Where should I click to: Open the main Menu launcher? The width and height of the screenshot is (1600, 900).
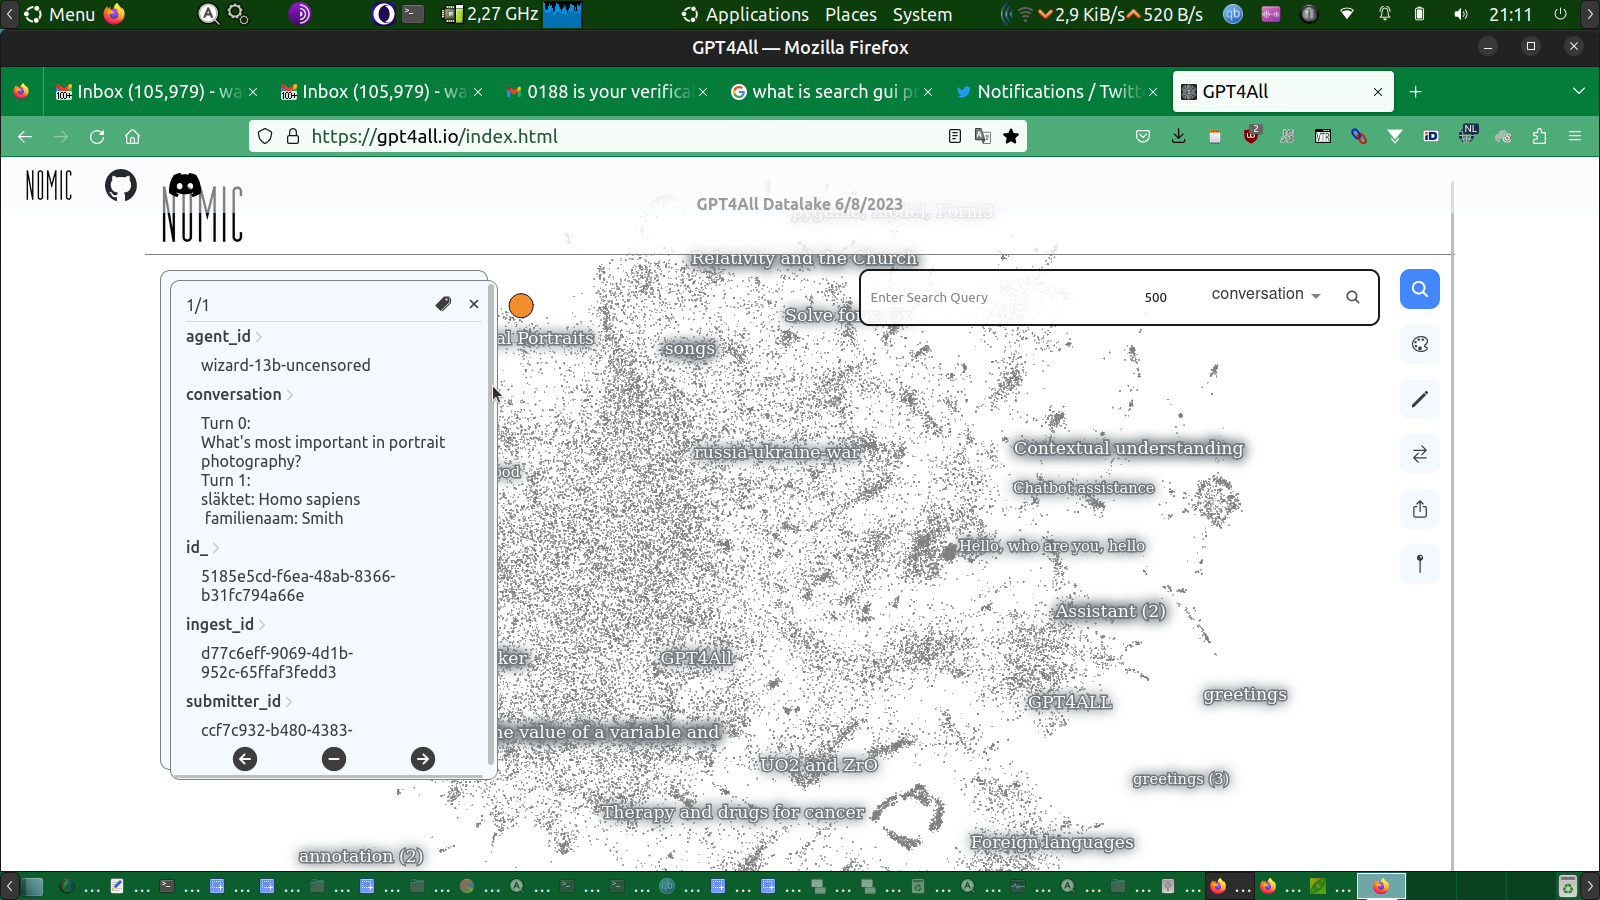click(x=60, y=14)
